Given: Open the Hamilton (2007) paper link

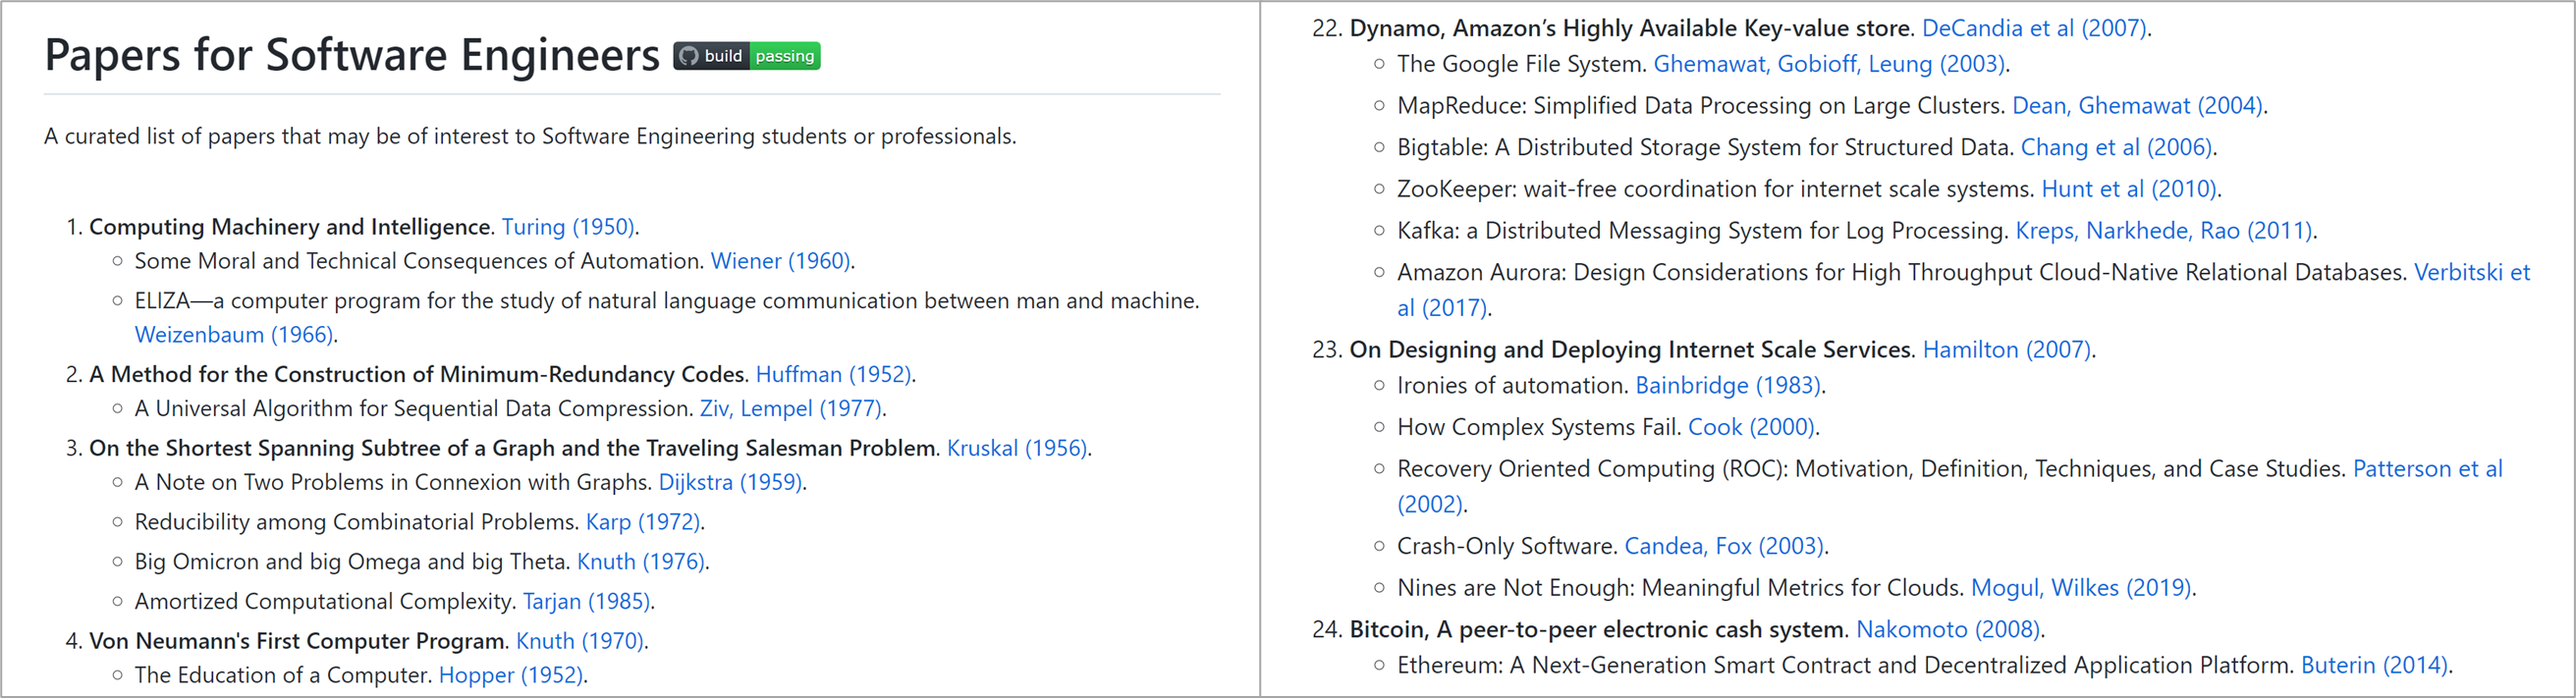Looking at the screenshot, I should click(x=2006, y=350).
